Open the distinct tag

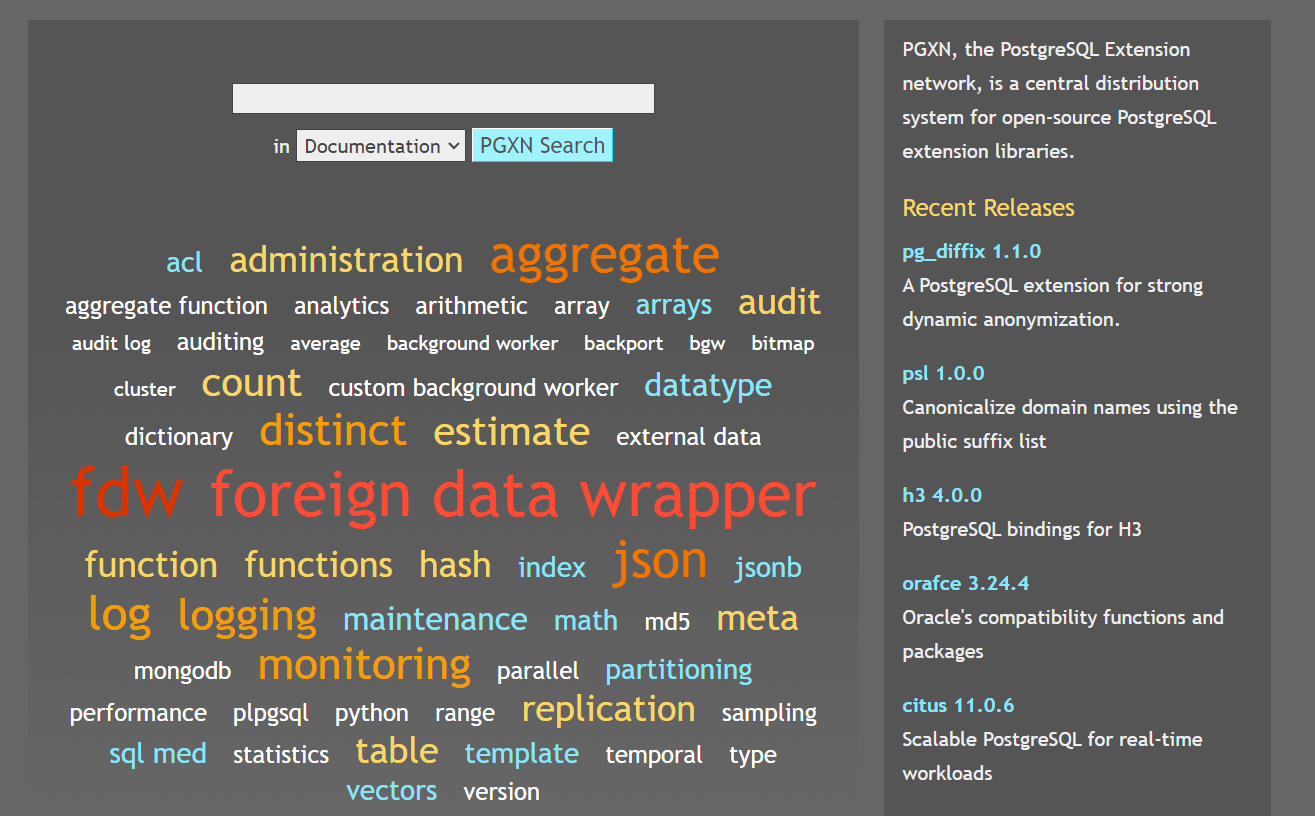[x=333, y=431]
